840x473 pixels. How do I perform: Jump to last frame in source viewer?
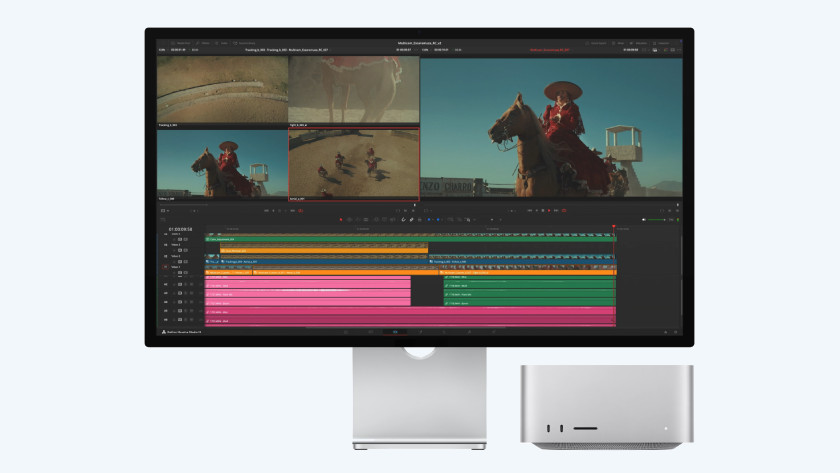coord(292,211)
